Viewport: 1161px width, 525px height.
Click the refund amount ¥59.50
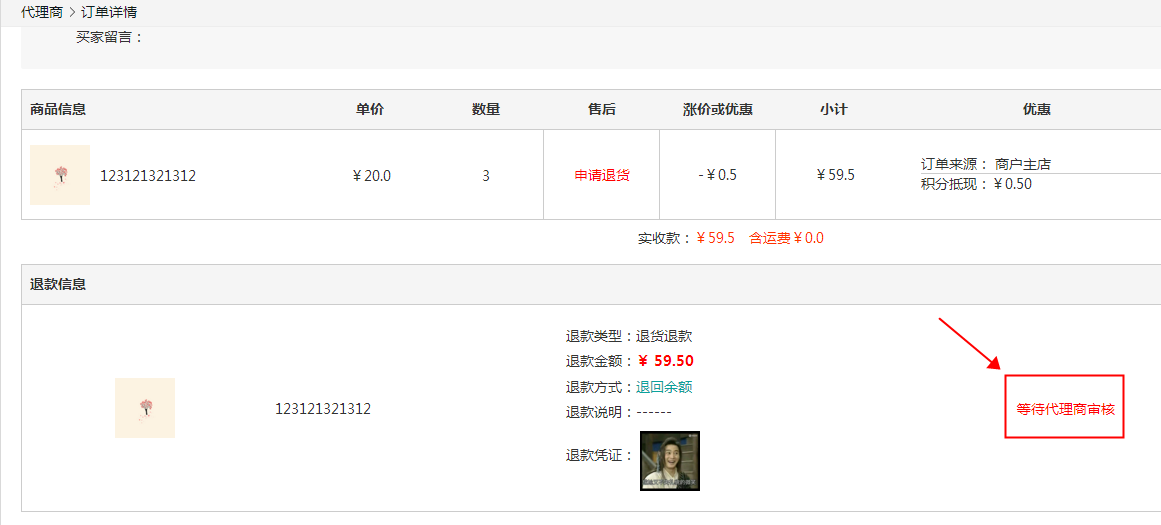(666, 361)
